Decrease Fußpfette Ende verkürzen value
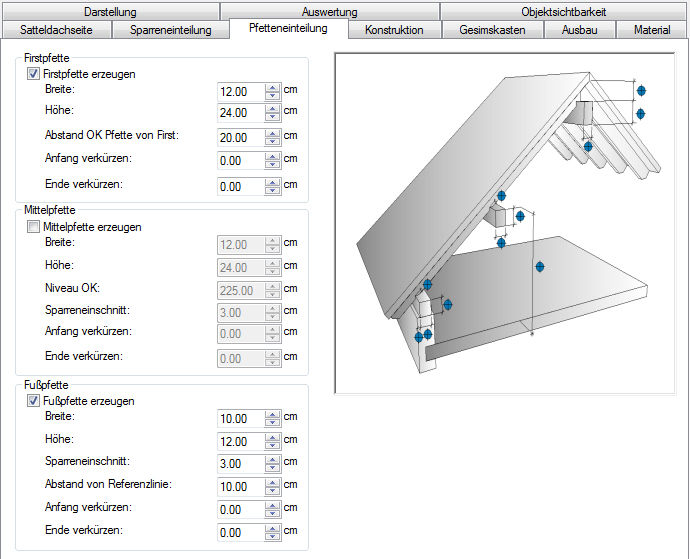Screen dimensions: 690x559 tap(273, 537)
